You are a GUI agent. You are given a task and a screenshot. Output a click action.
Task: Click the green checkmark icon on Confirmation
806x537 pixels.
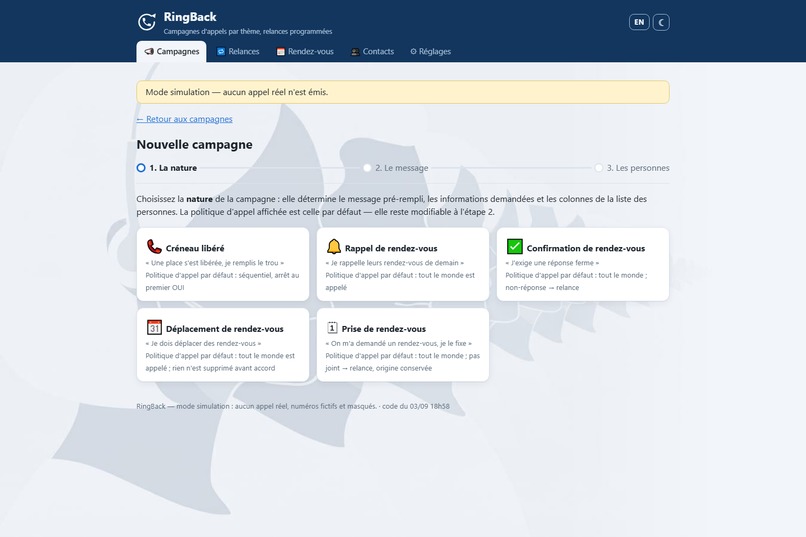[515, 247]
